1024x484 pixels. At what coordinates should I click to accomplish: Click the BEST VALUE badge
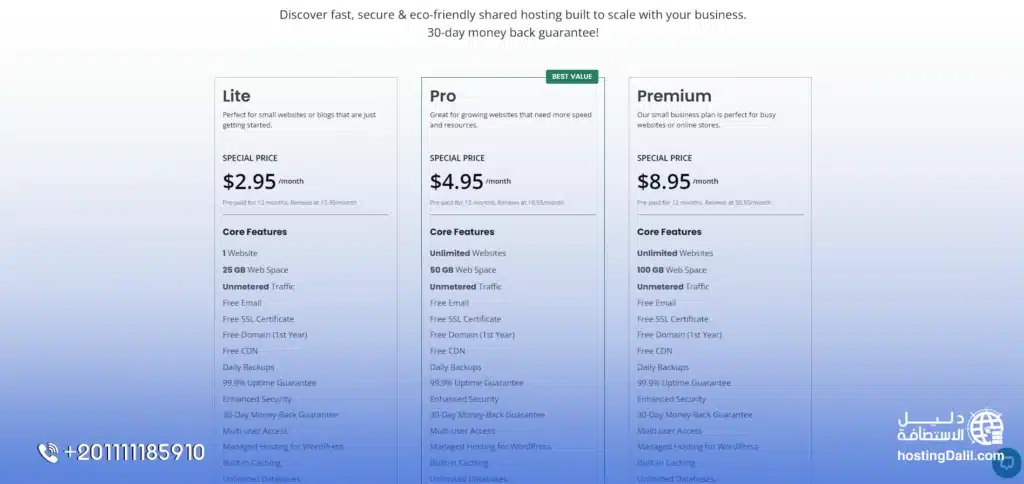click(x=572, y=77)
